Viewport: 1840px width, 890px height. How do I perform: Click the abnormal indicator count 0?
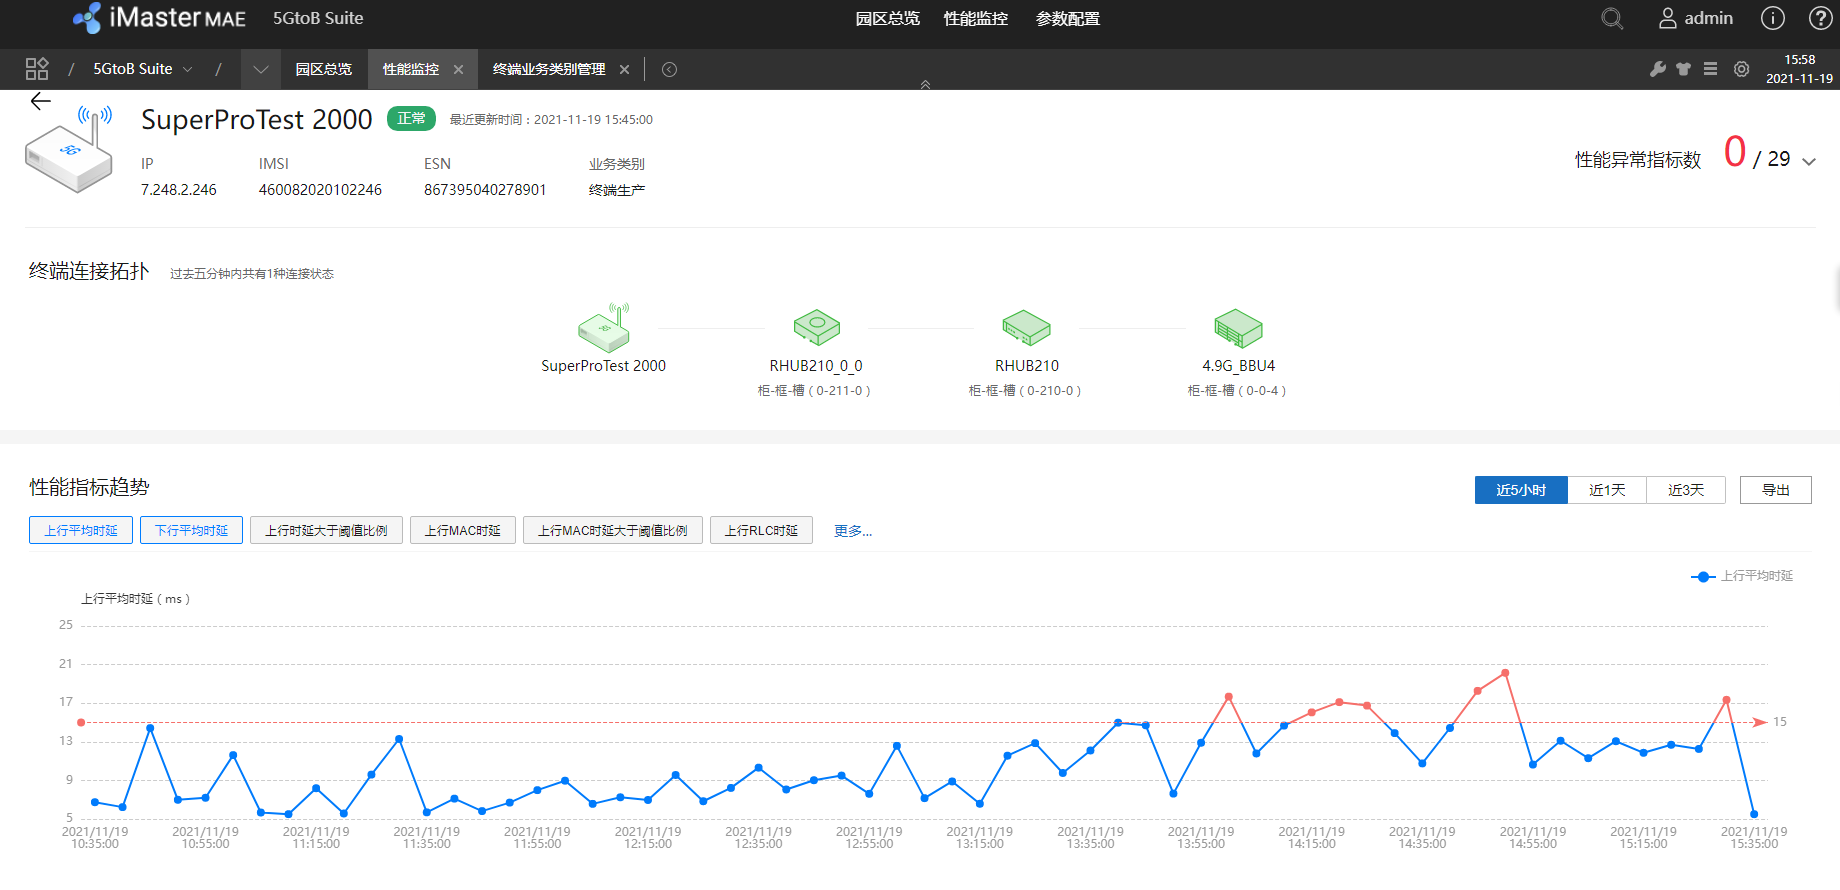(x=1735, y=152)
